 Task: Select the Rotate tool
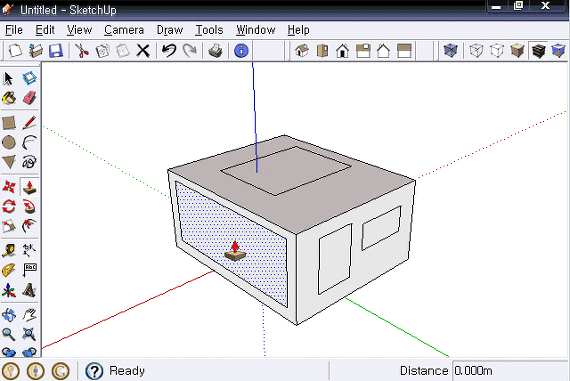[9, 206]
